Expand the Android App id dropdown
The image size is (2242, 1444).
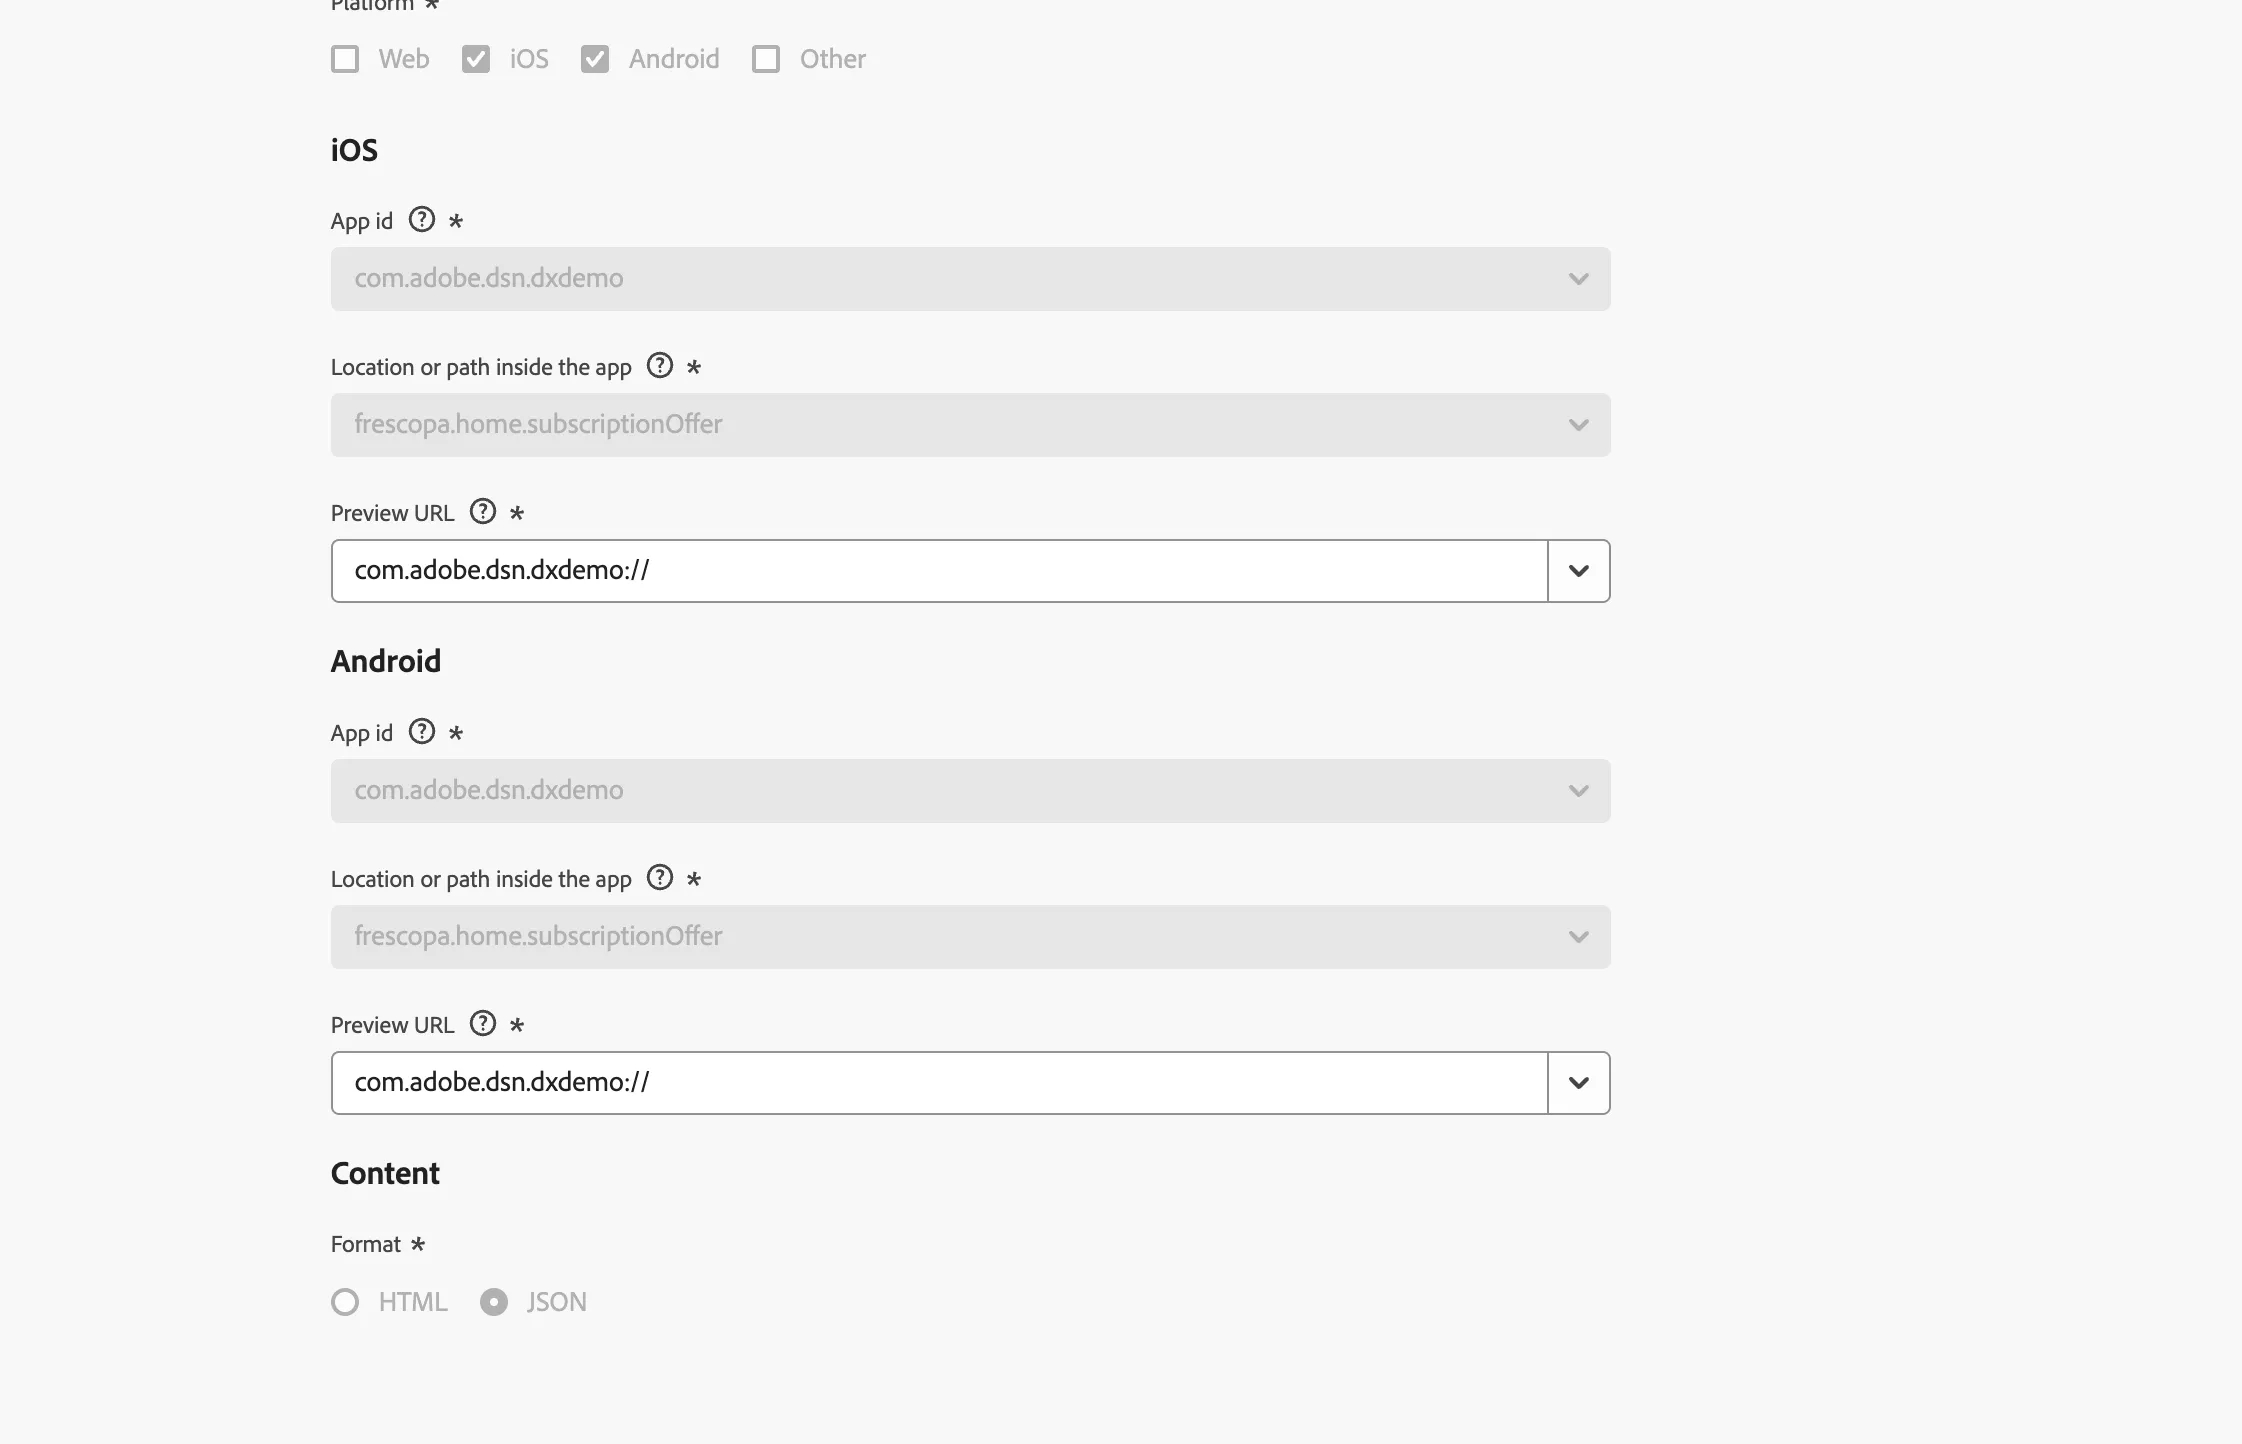[970, 791]
